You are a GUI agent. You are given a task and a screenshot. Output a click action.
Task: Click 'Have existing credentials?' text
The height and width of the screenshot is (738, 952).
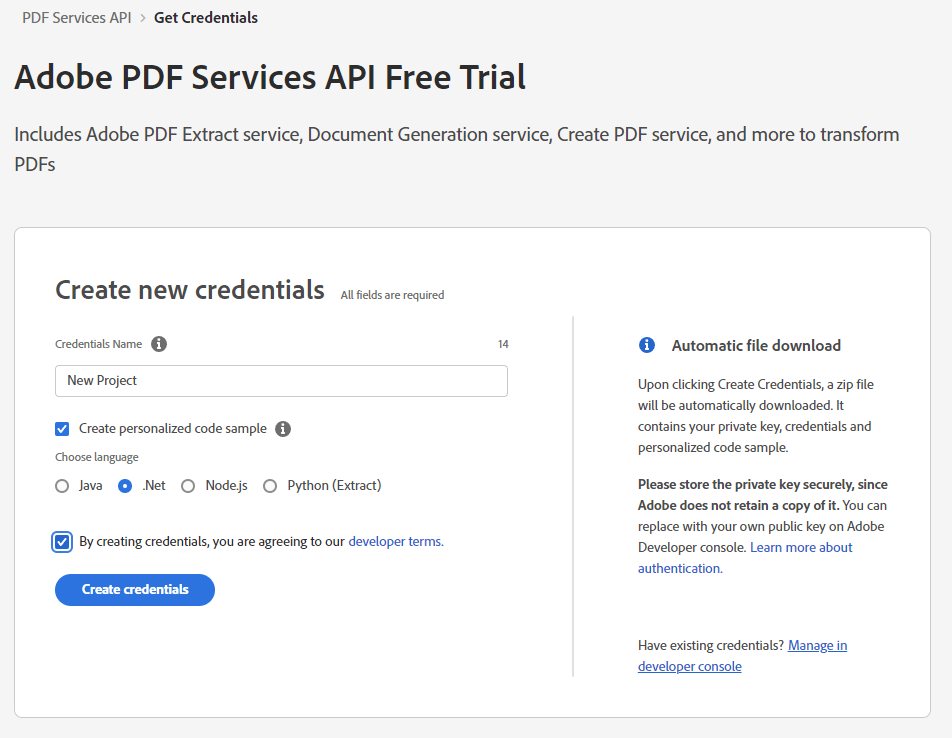pyautogui.click(x=711, y=645)
